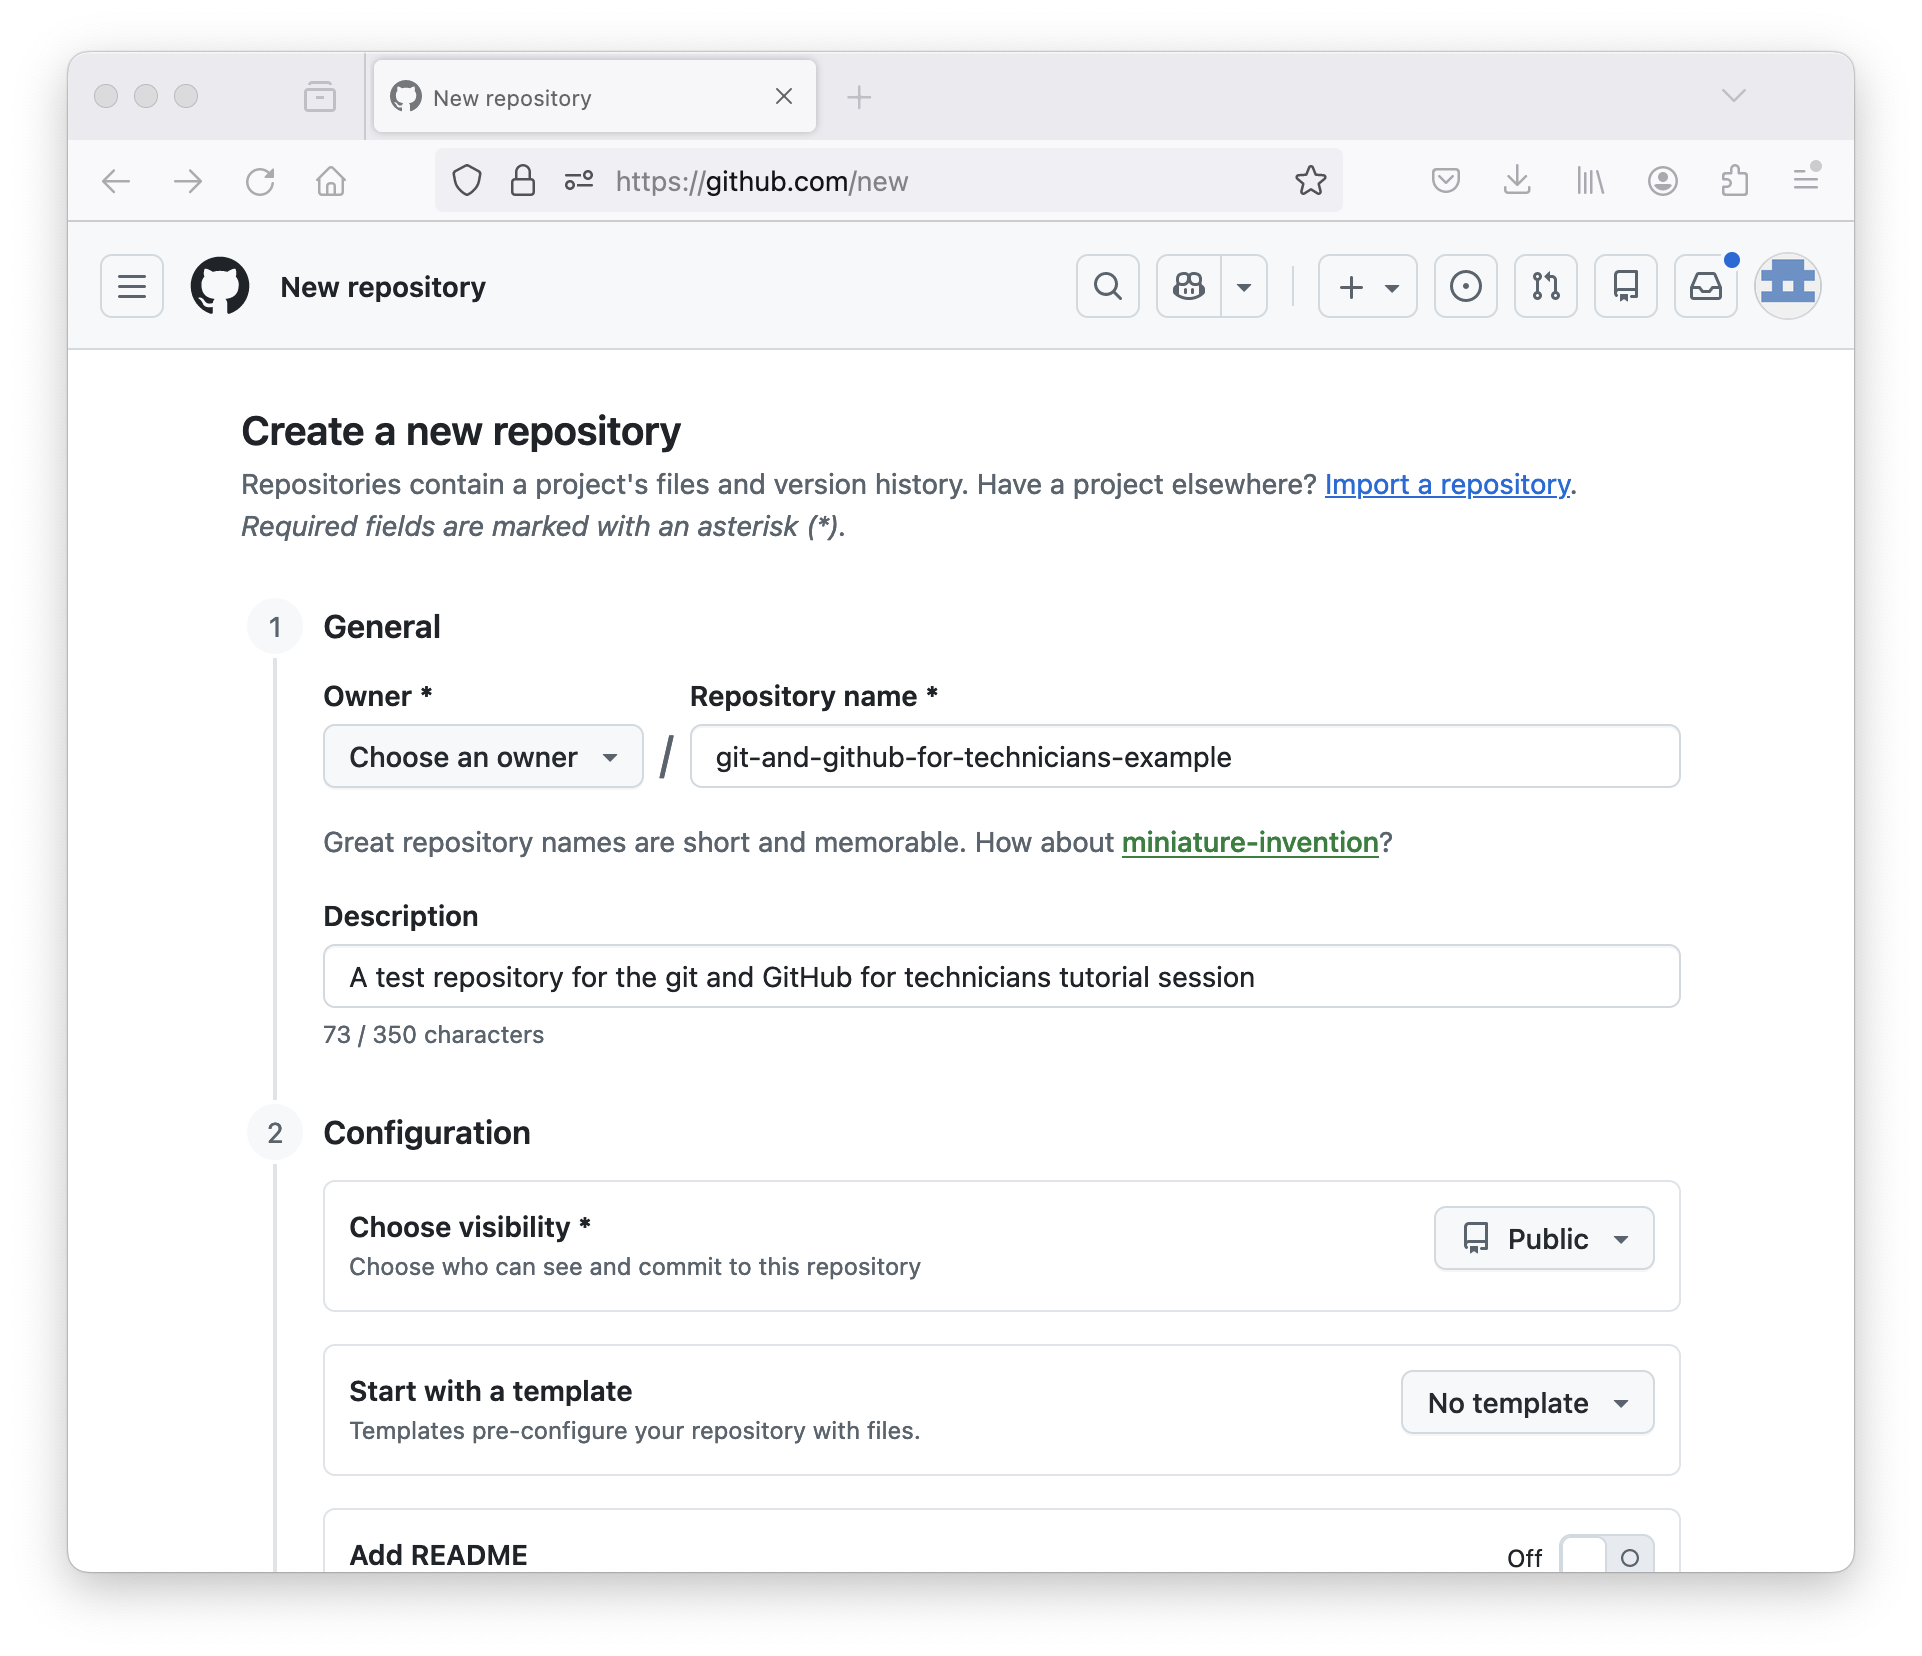Open the GitHub home logo

(219, 286)
